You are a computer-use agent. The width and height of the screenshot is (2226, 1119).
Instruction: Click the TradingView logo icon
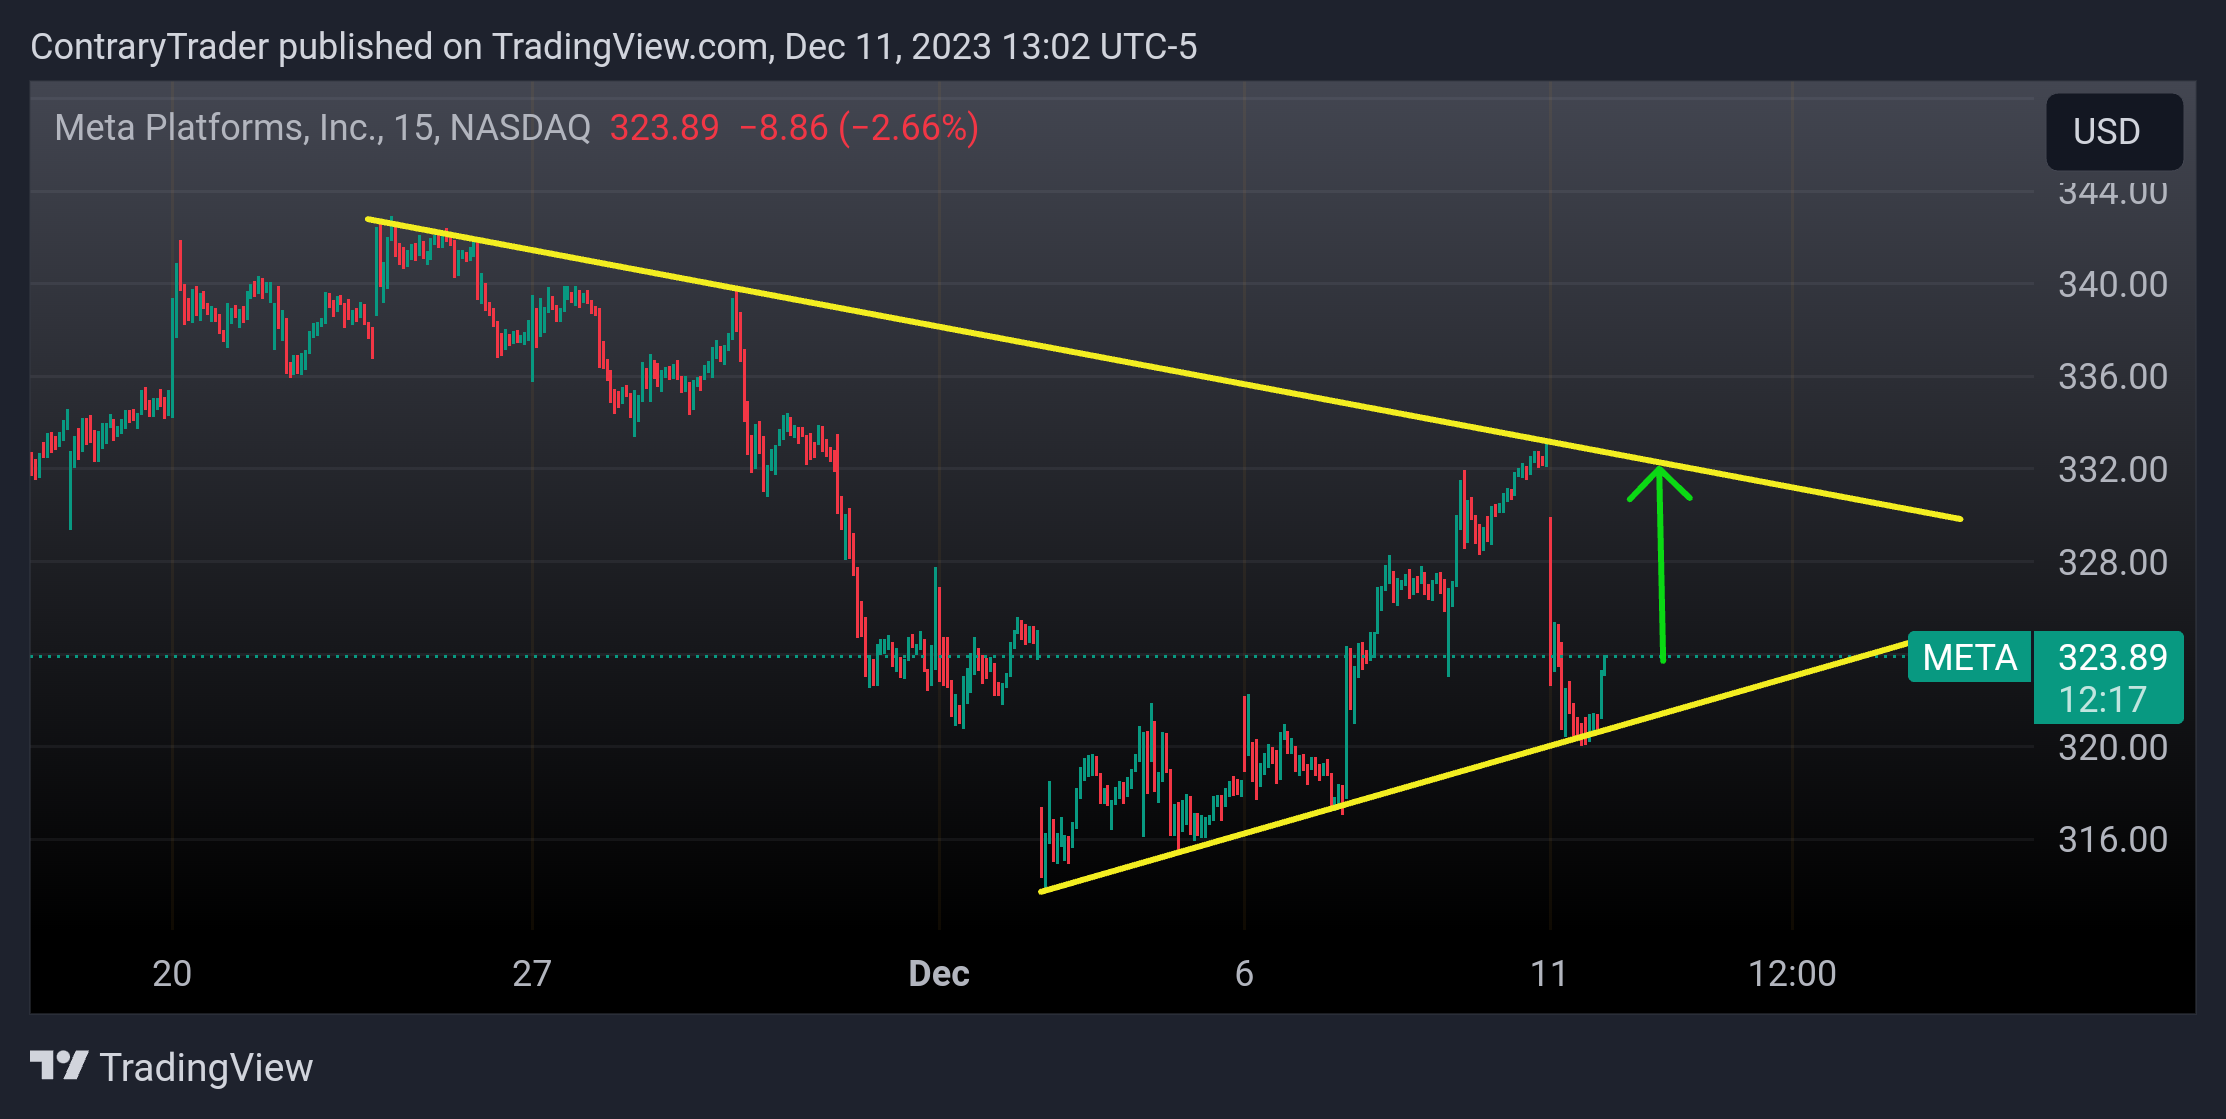point(59,1065)
